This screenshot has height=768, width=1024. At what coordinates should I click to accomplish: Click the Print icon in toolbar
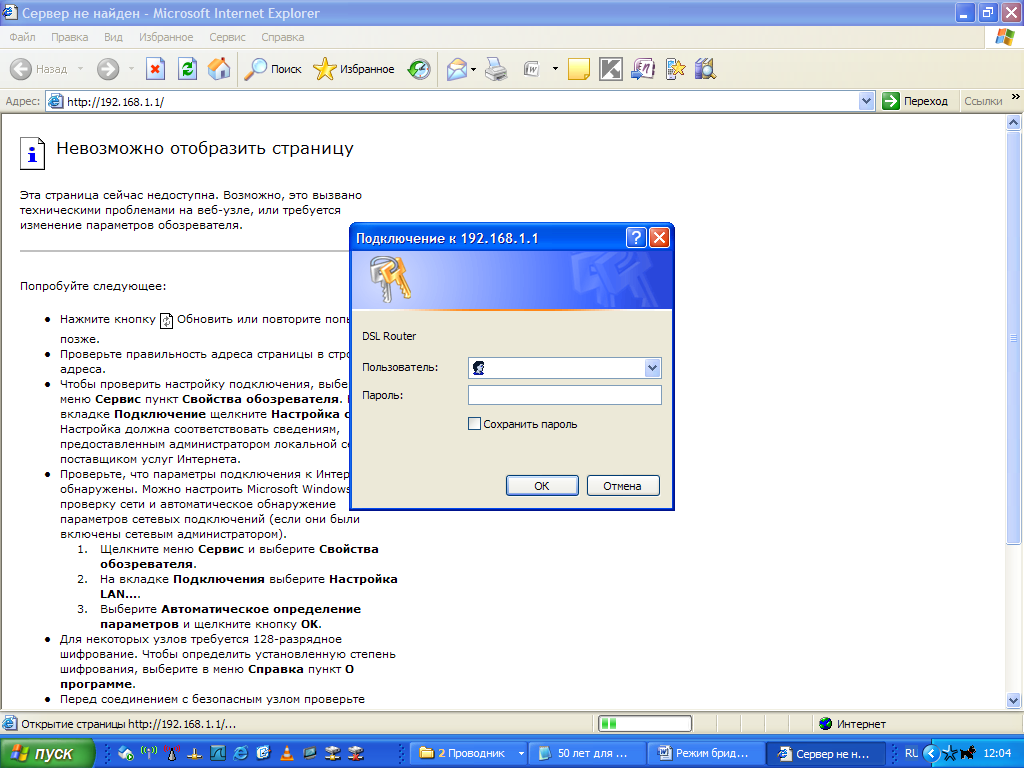coord(496,69)
